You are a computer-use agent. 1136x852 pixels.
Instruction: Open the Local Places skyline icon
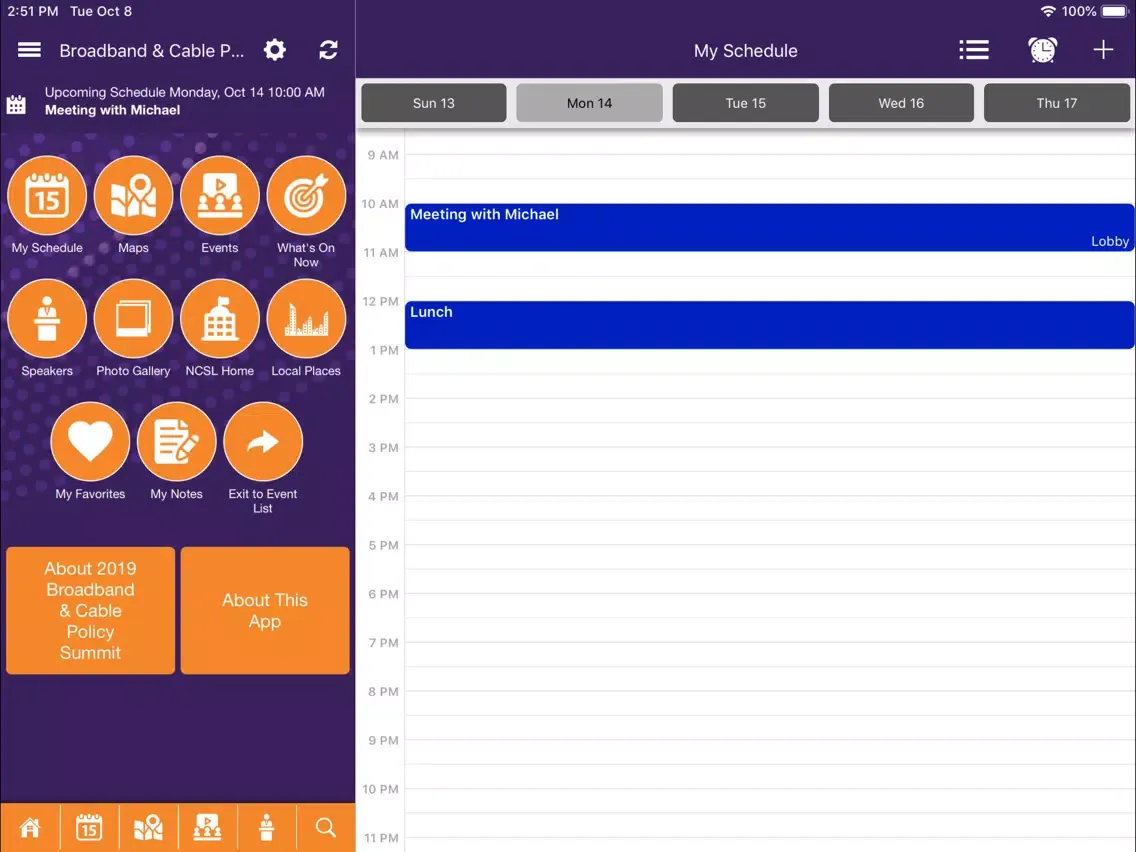[306, 319]
